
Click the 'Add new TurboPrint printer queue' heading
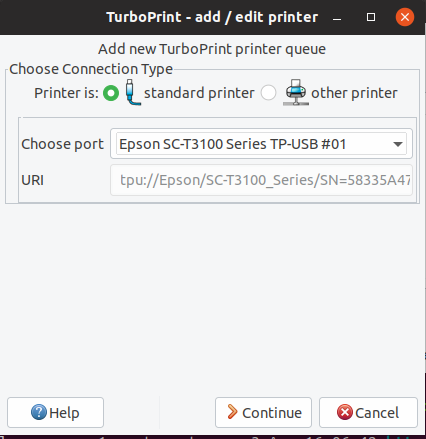[212, 49]
